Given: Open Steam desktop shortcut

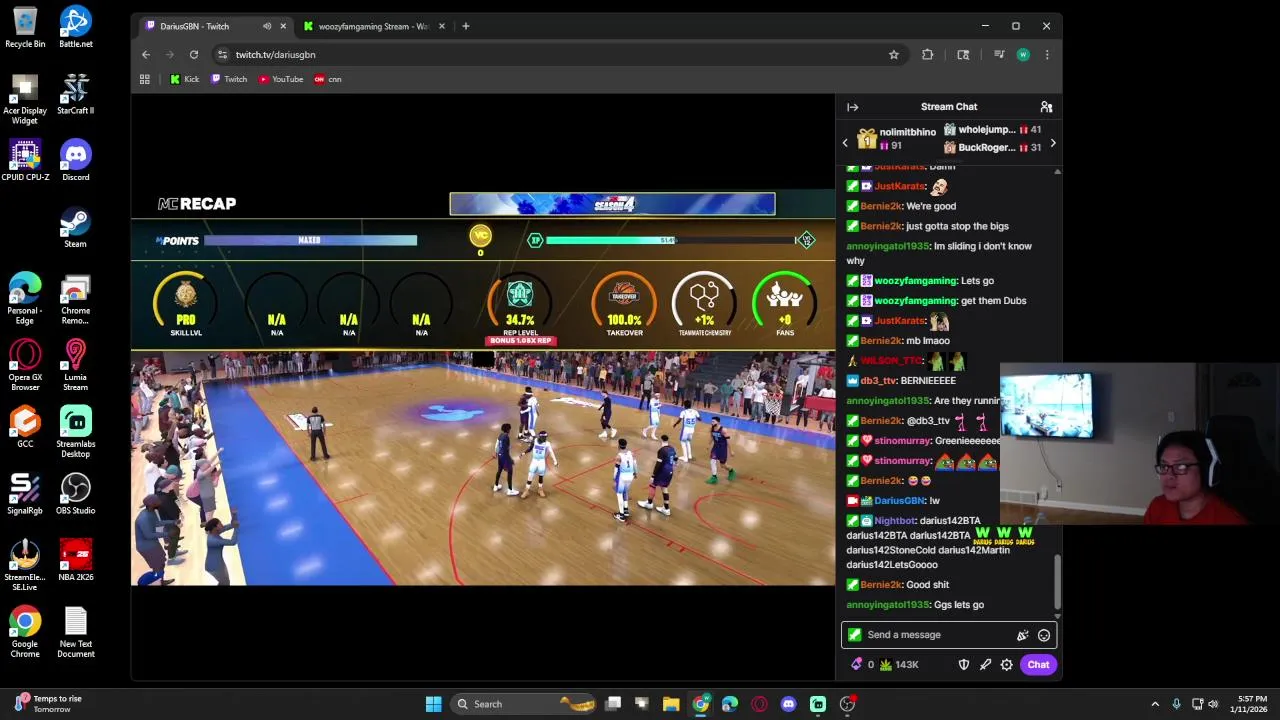Looking at the screenshot, I should pos(75,228).
